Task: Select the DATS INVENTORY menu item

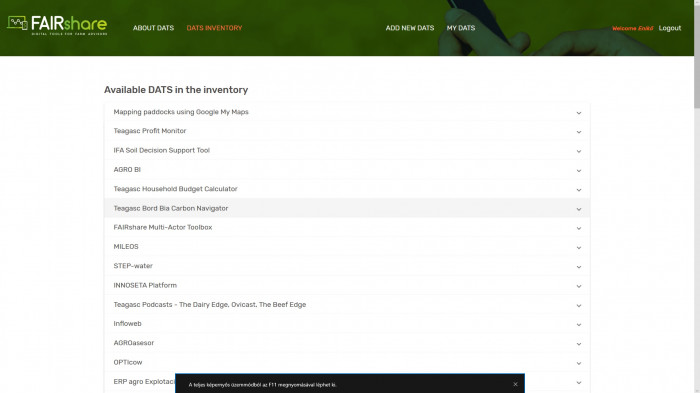Action: [214, 28]
